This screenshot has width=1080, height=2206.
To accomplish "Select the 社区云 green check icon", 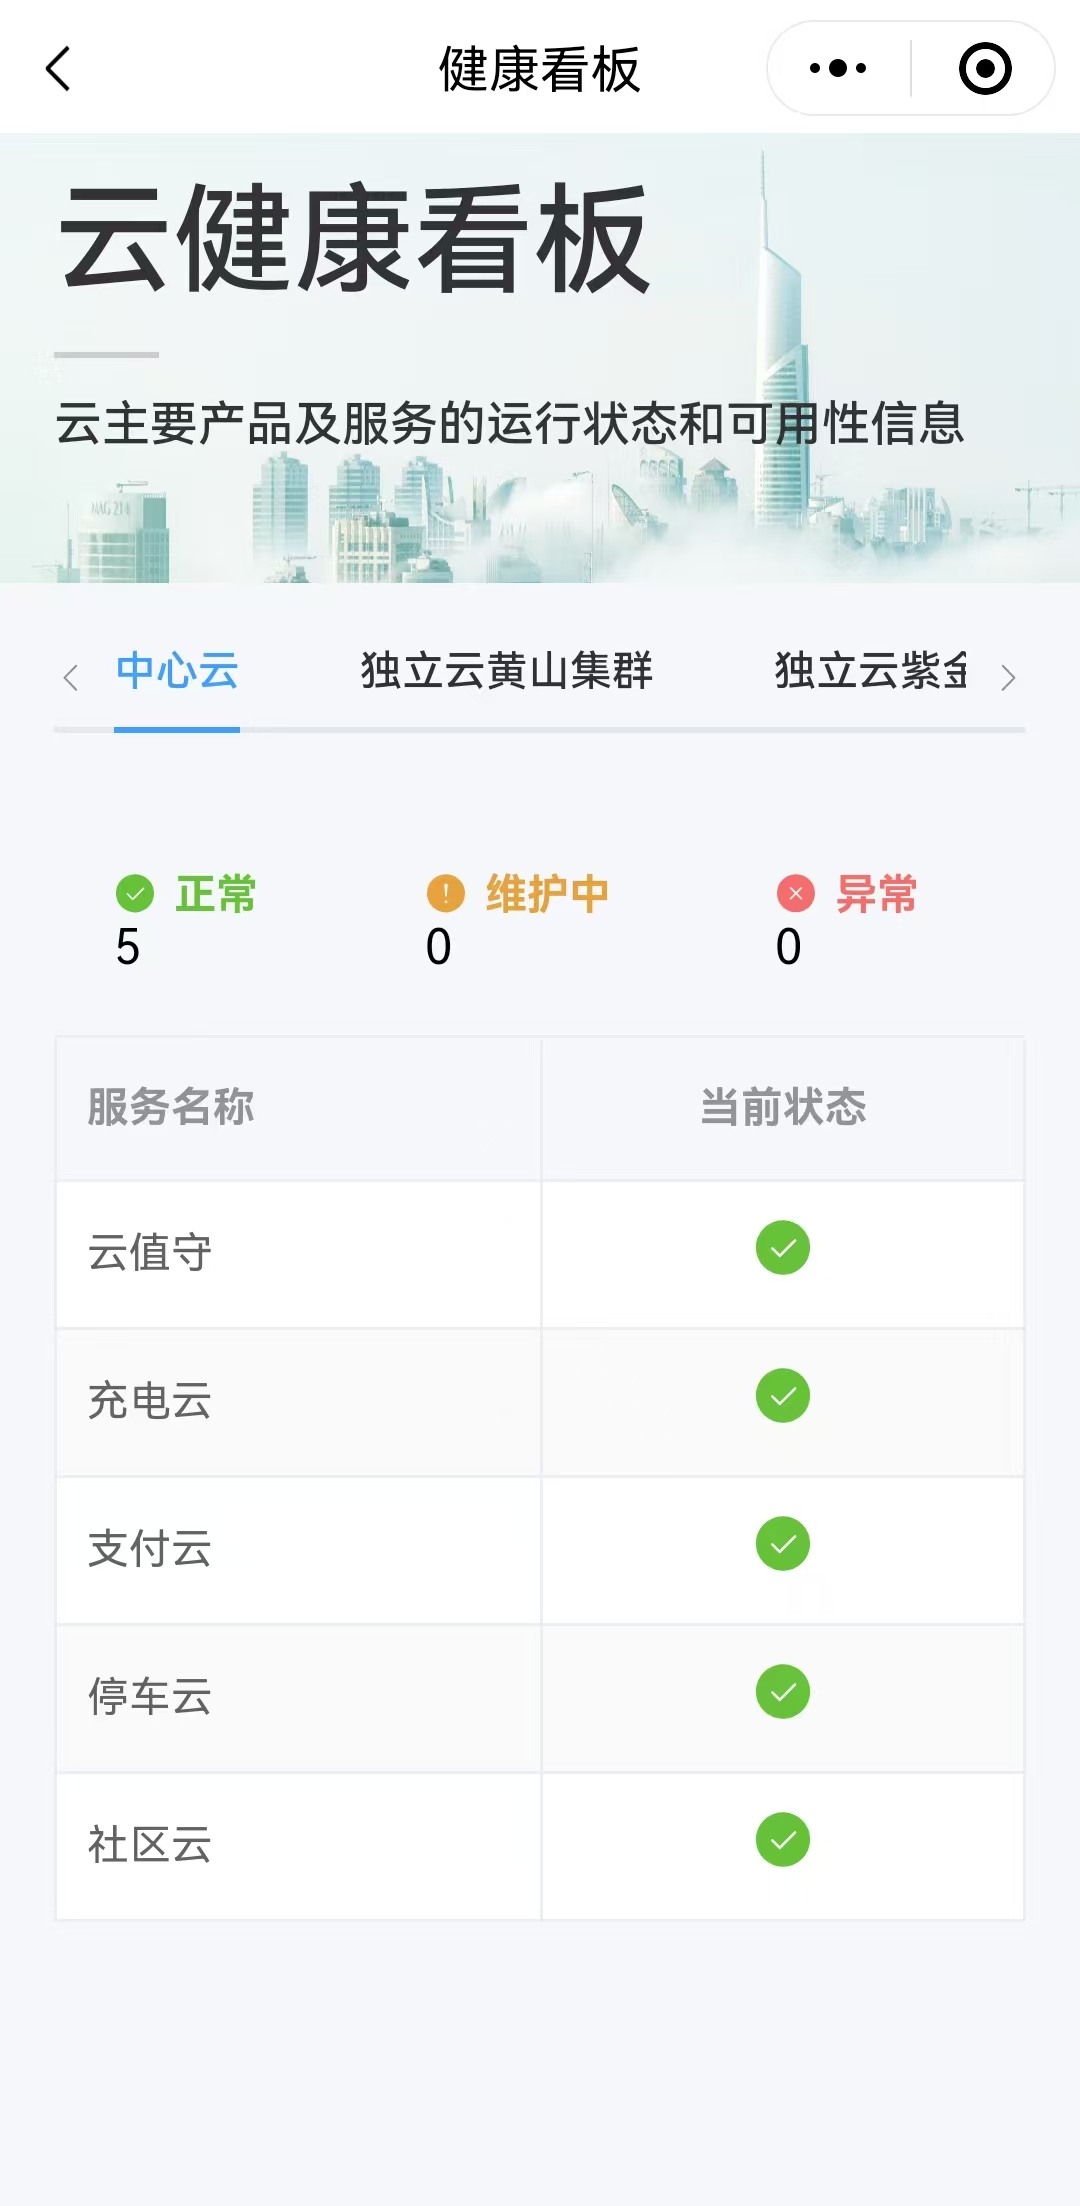I will 782,1840.
